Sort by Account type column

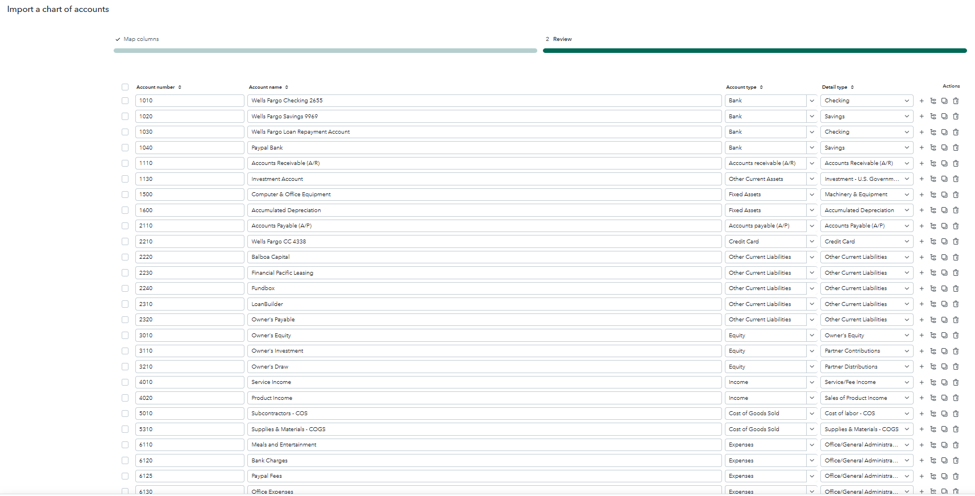tap(761, 88)
